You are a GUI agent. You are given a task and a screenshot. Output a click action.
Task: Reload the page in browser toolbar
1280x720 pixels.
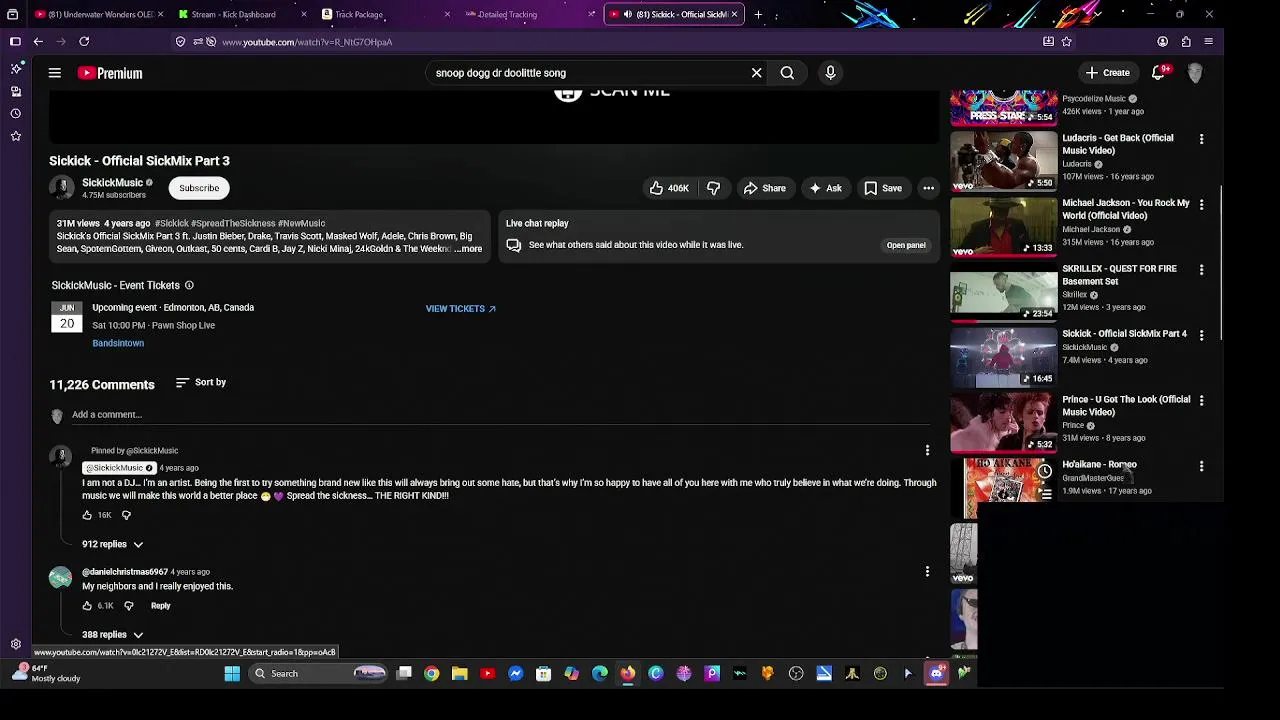(x=84, y=41)
